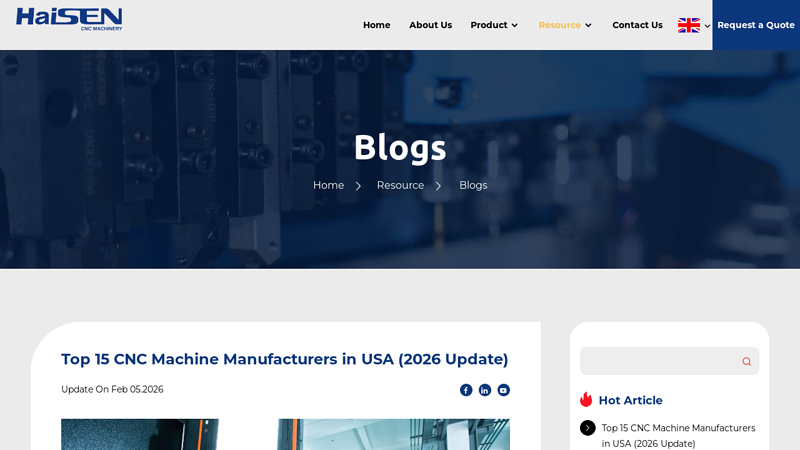Open the Blogs breadcrumb link
Viewport: 800px width, 450px height.
tap(473, 185)
